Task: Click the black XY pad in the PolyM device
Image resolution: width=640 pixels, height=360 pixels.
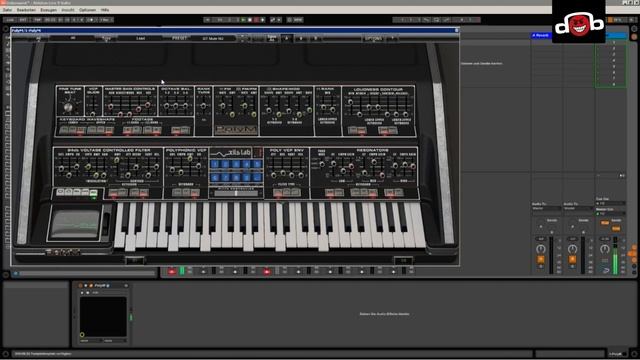Action: (103, 317)
